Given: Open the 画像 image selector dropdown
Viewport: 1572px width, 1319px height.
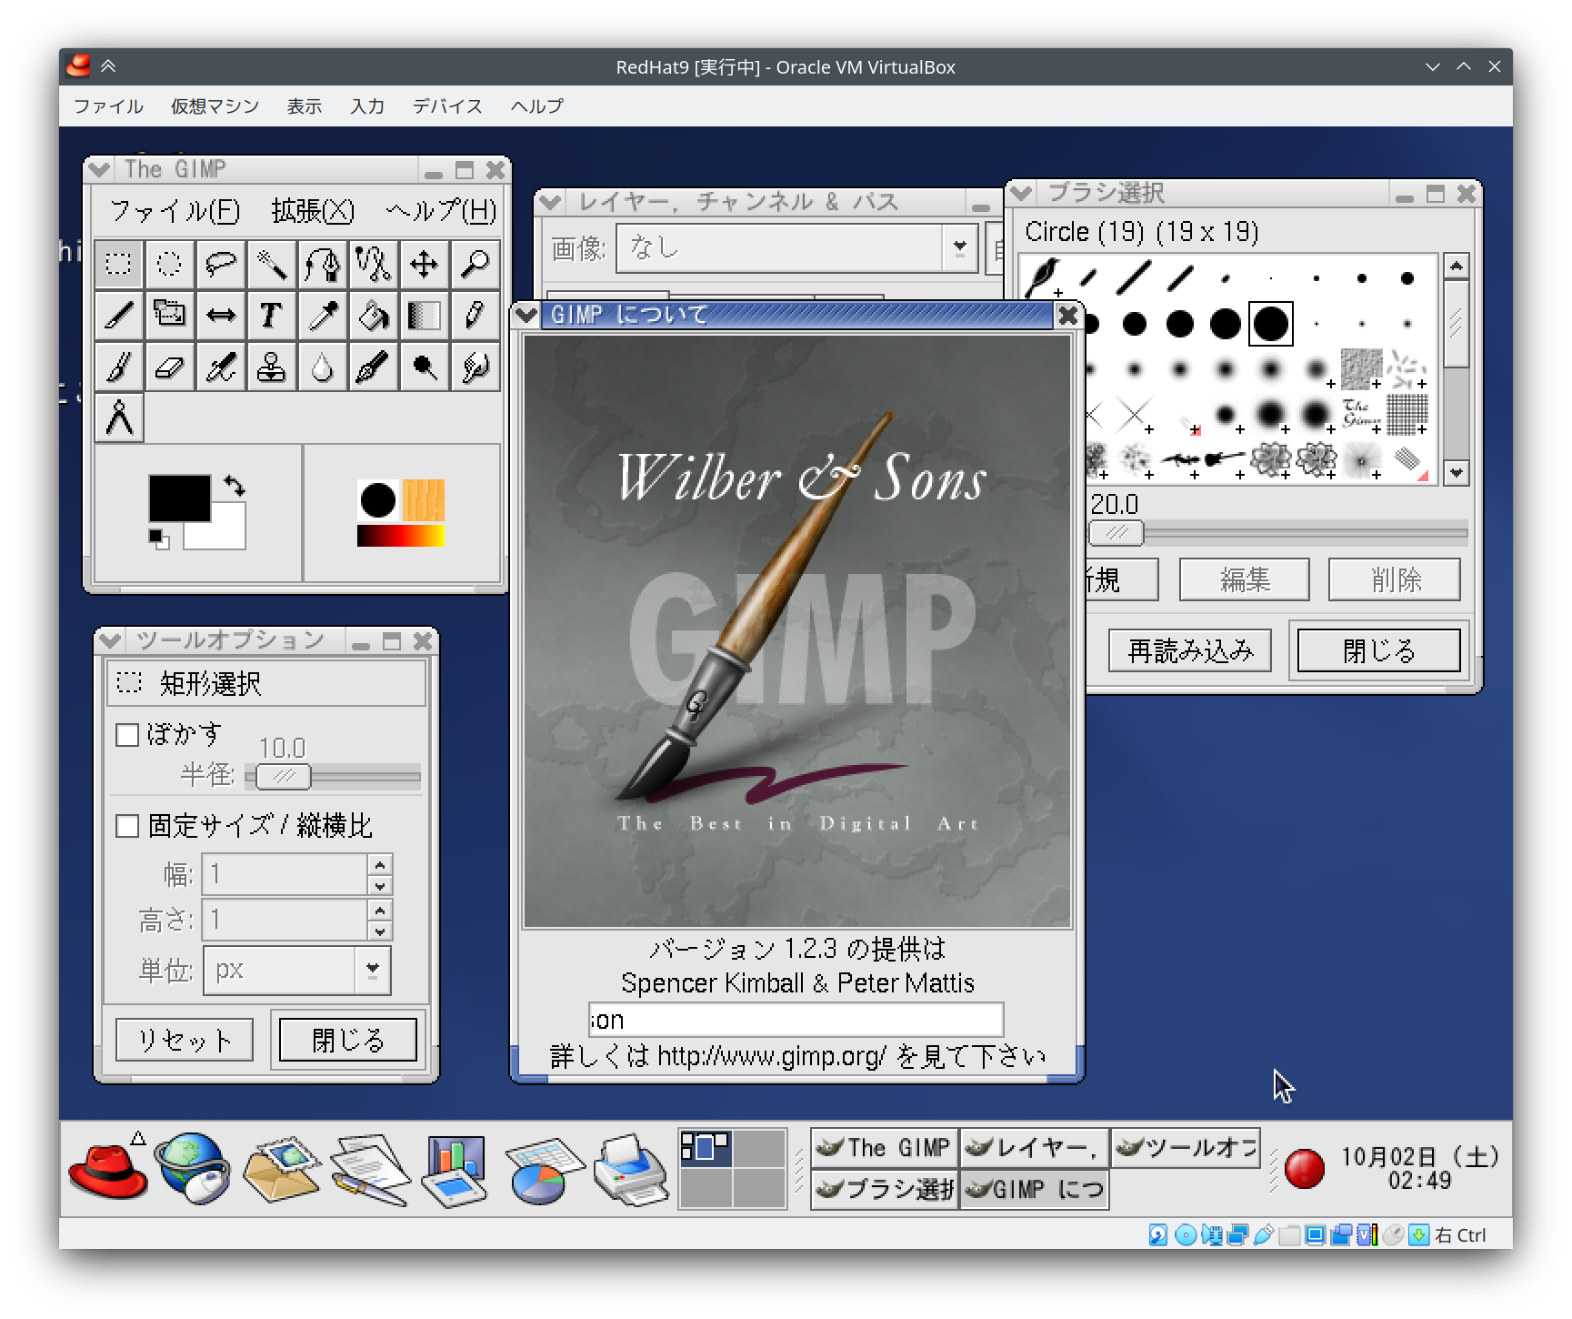Looking at the screenshot, I should 959,248.
